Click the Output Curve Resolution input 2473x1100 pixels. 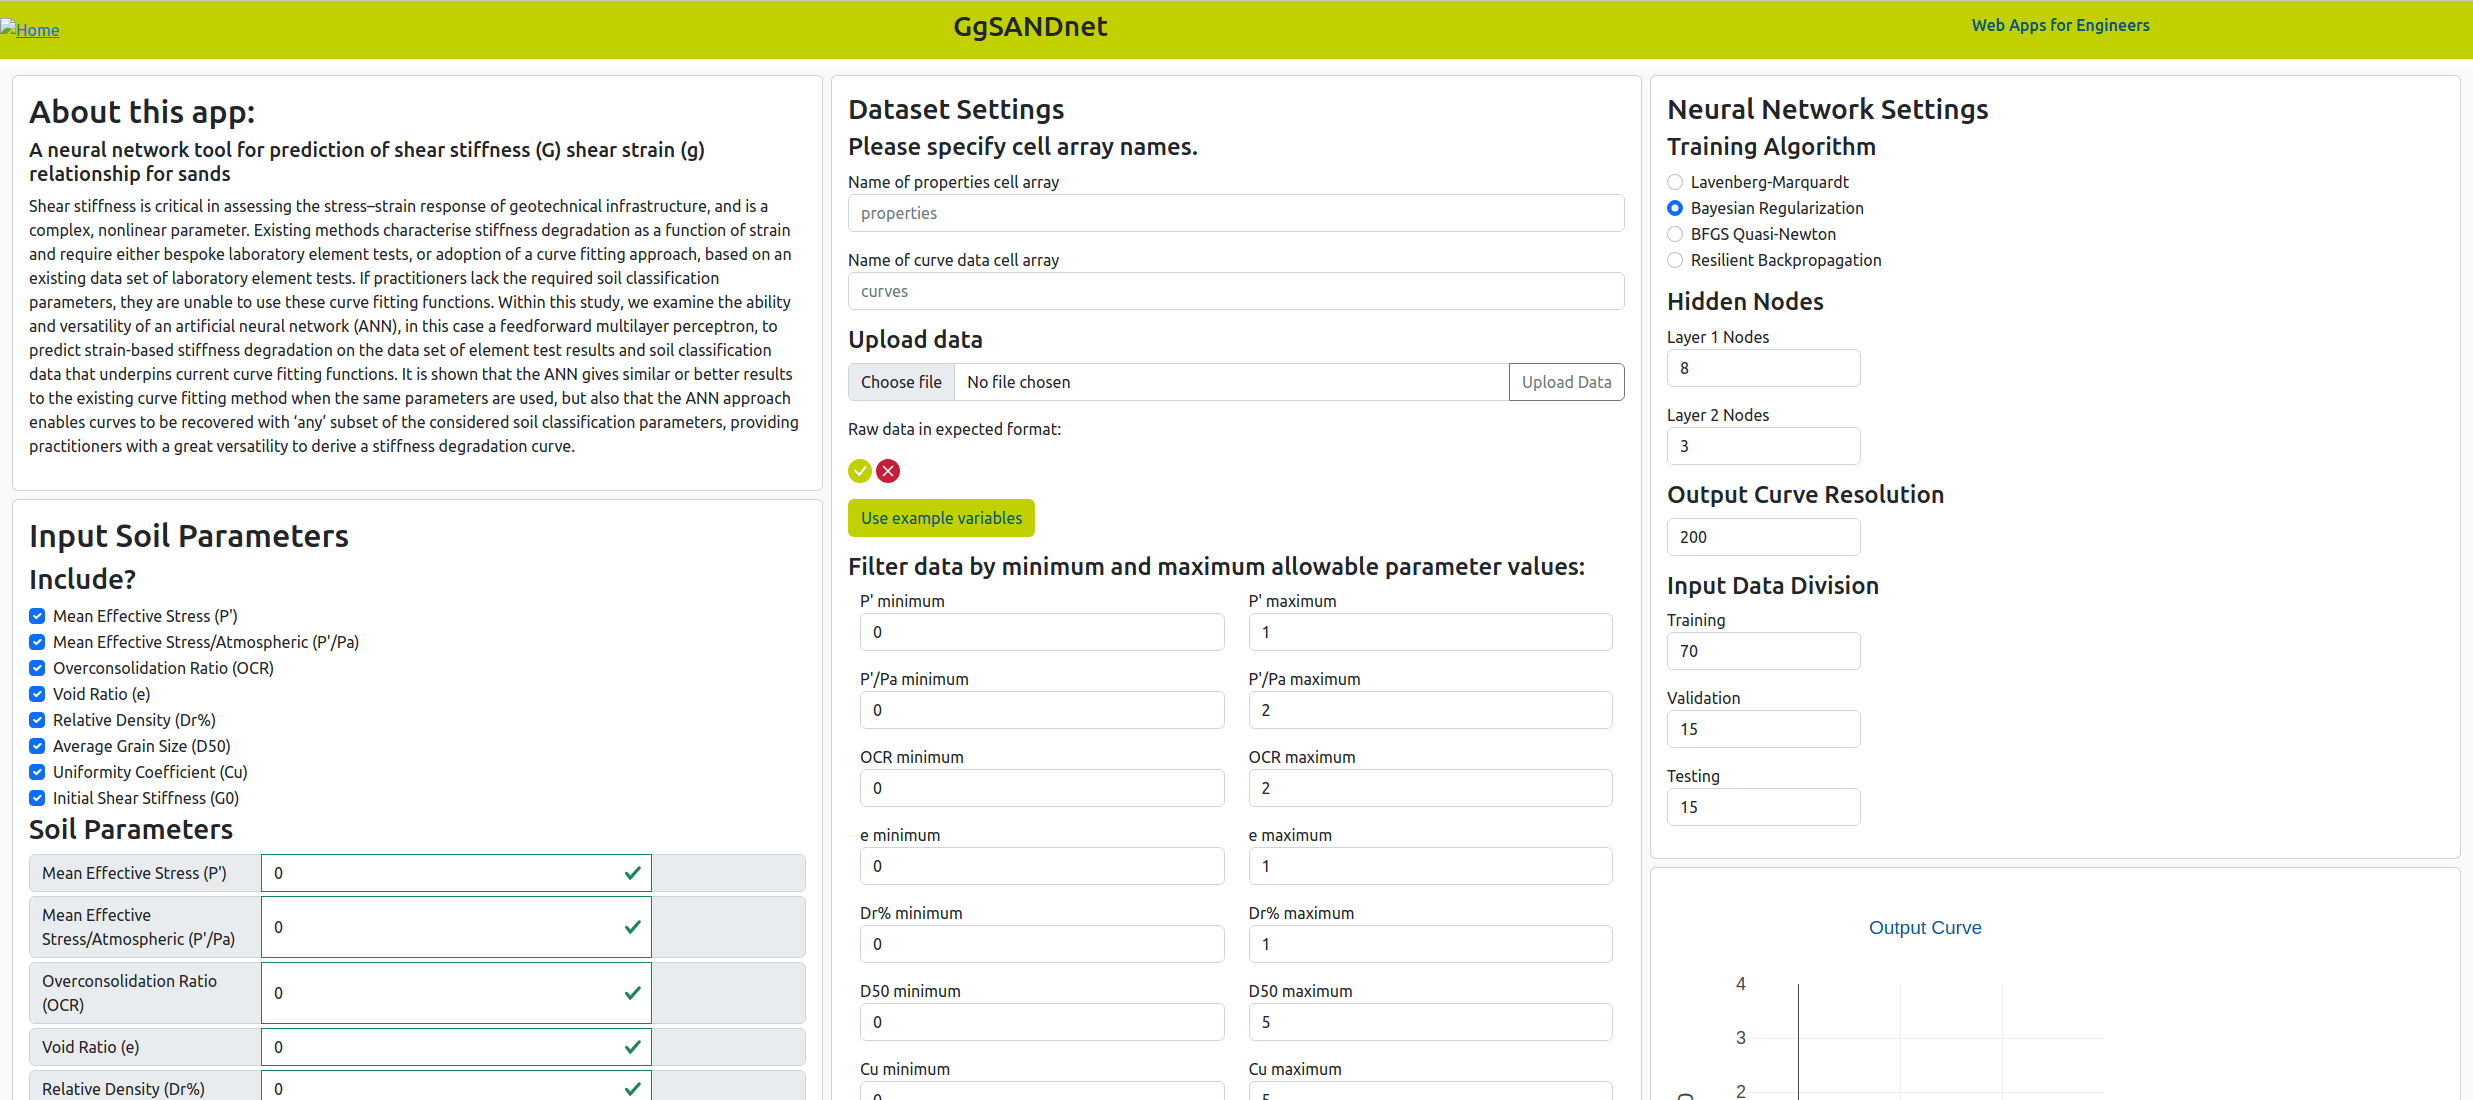(1762, 537)
